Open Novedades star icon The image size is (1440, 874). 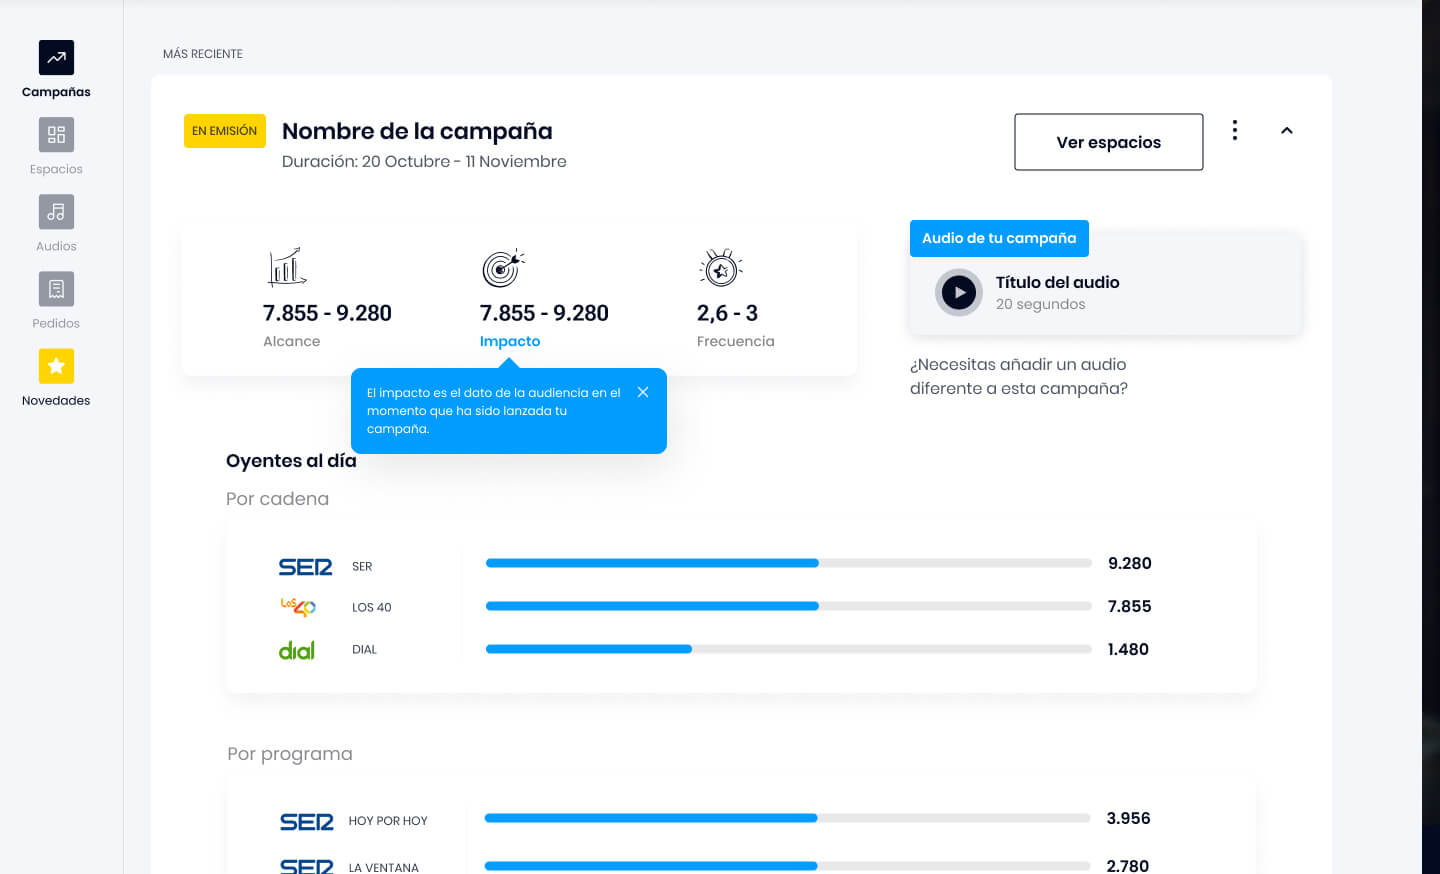tap(56, 366)
